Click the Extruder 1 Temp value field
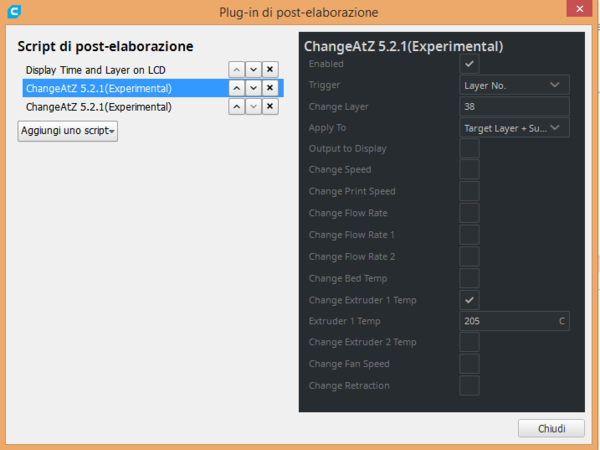Viewport: 600px width, 450px height. tap(508, 321)
